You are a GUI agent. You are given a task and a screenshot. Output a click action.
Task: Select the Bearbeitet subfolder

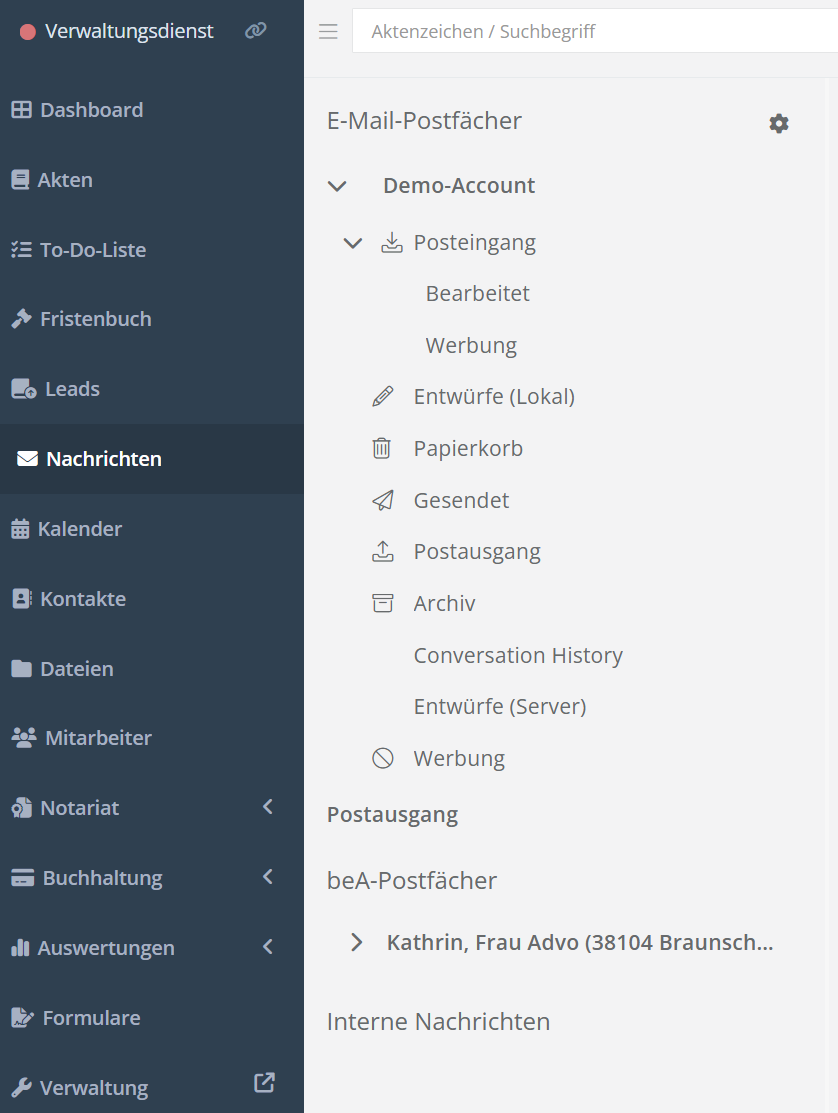point(477,294)
